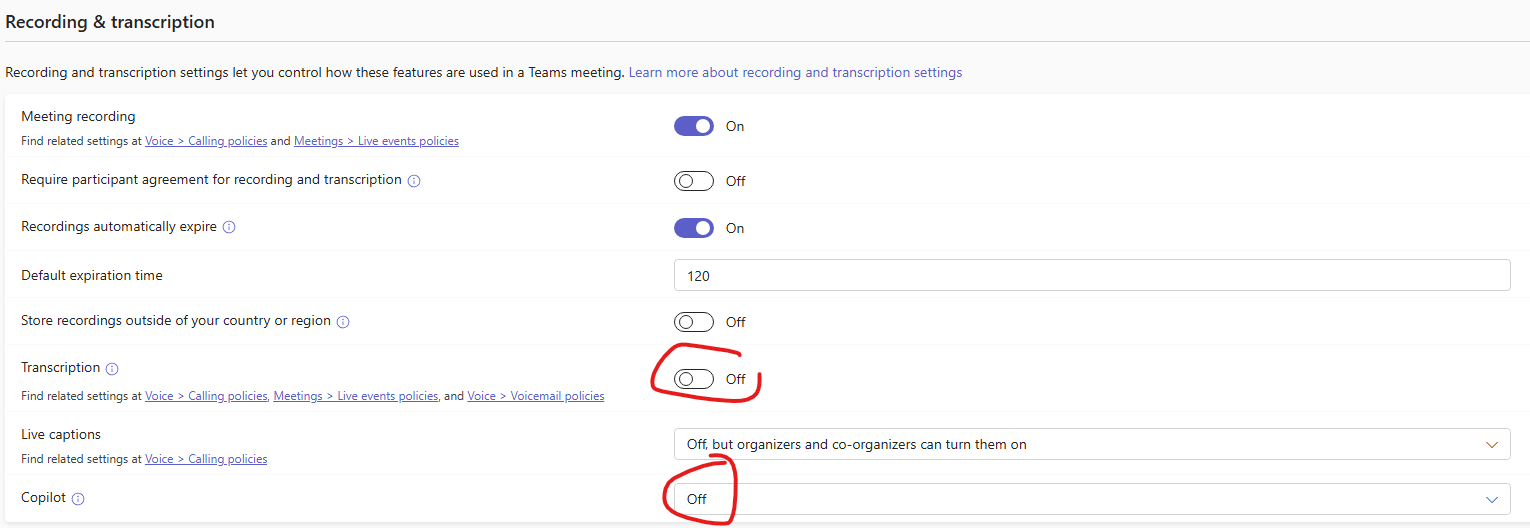Turn off Recordings automatically expire toggle
Screen dimensions: 1530x528
click(x=694, y=228)
